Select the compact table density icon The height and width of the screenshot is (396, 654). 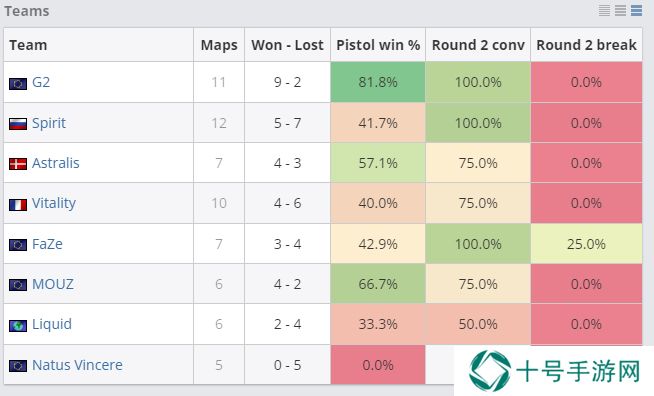[604, 10]
